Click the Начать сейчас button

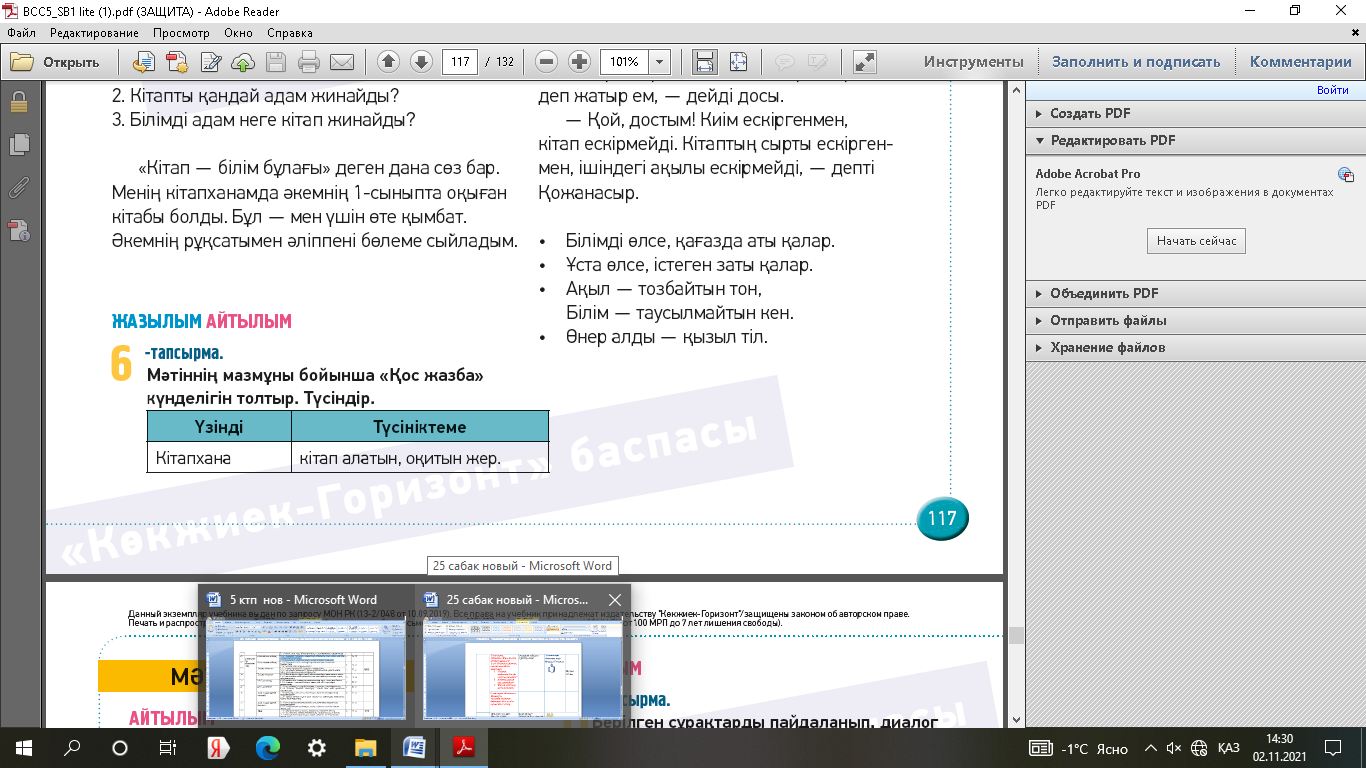coord(1196,241)
